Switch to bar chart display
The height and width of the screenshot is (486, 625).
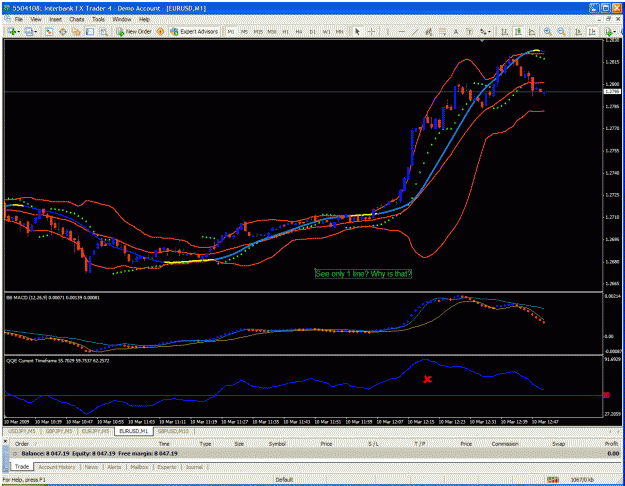505,32
